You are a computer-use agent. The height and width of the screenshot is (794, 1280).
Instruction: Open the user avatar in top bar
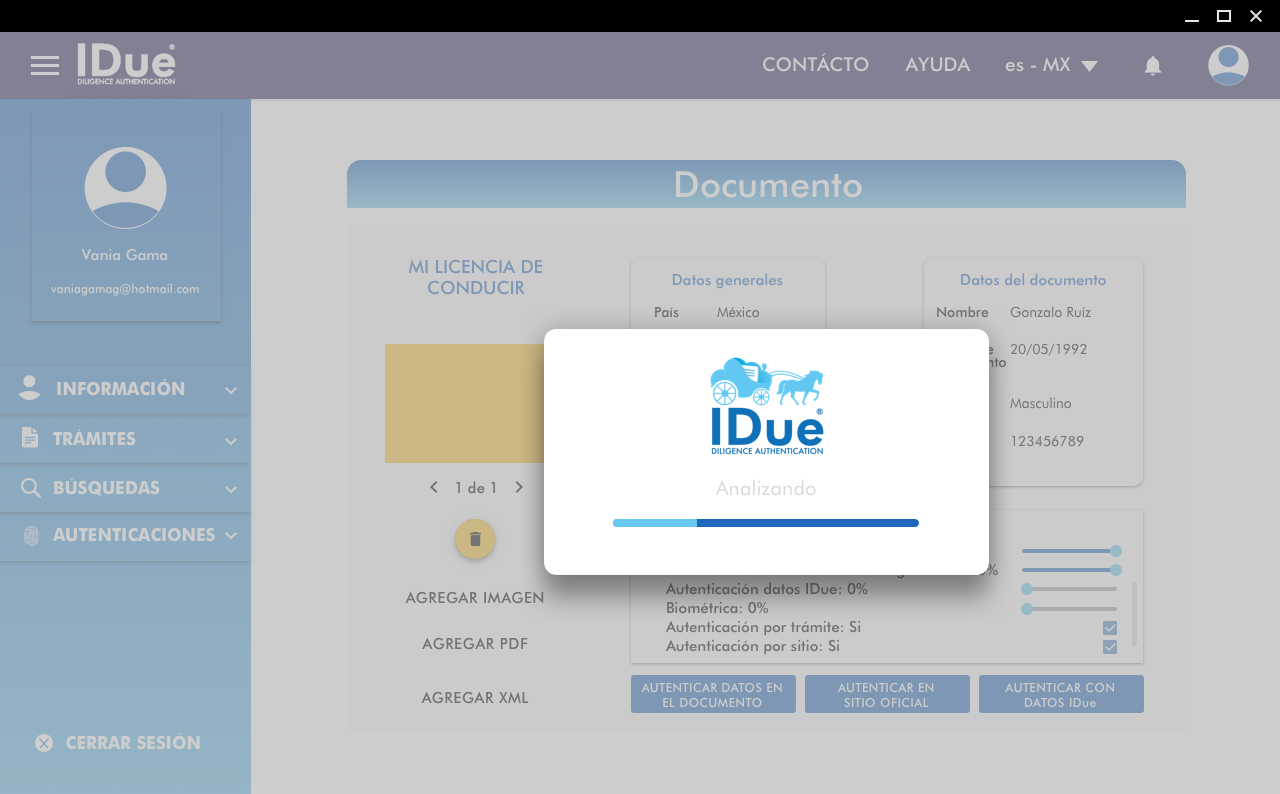(1227, 65)
